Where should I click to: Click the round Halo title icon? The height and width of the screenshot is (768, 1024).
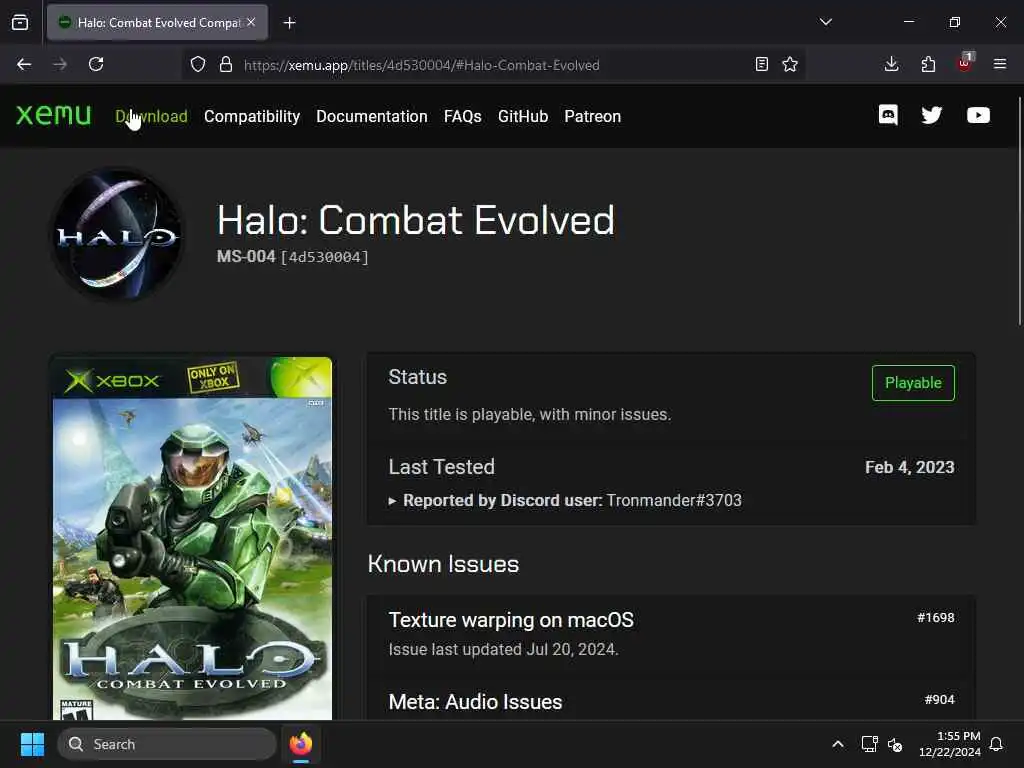pos(118,234)
